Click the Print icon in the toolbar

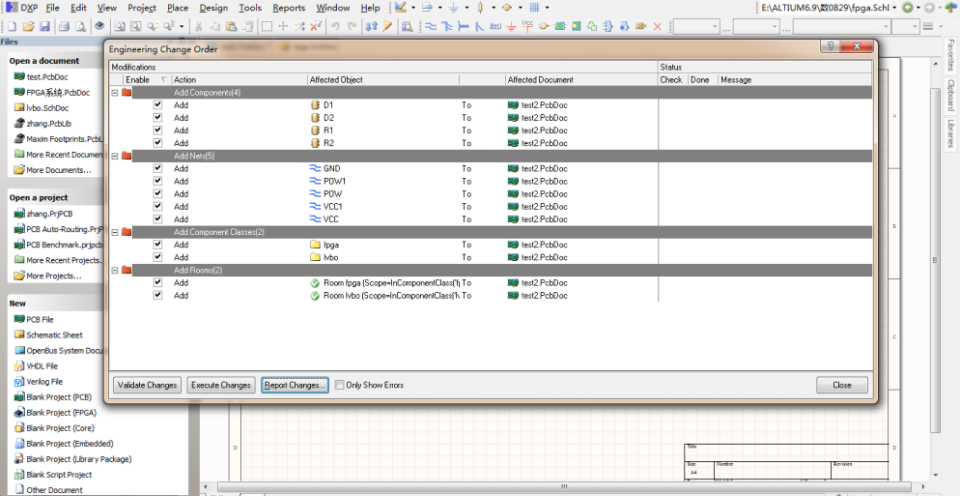point(64,25)
